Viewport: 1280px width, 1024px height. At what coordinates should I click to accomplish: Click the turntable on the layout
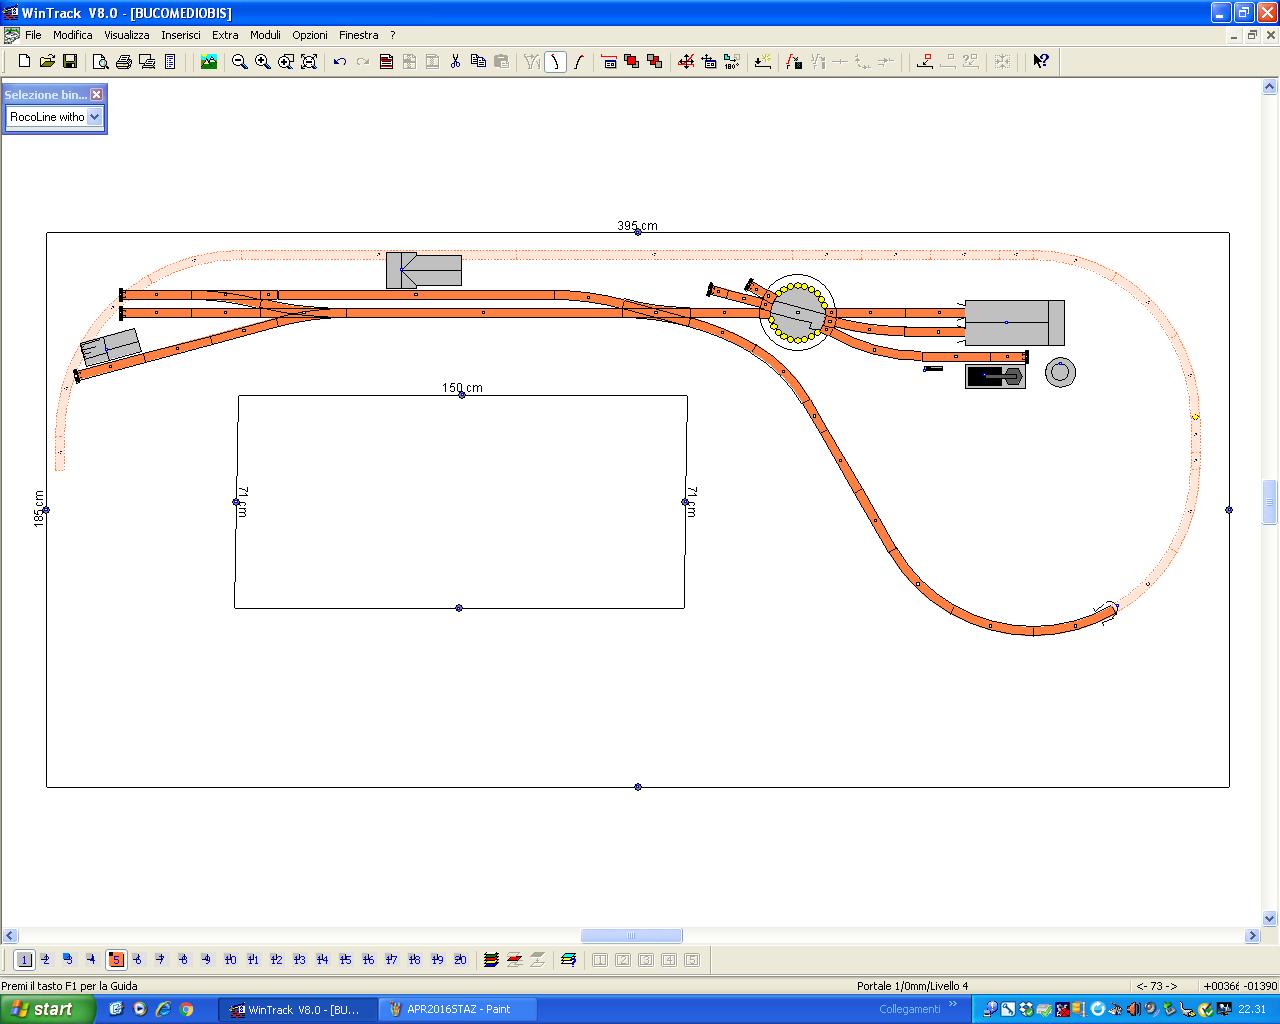(x=797, y=312)
